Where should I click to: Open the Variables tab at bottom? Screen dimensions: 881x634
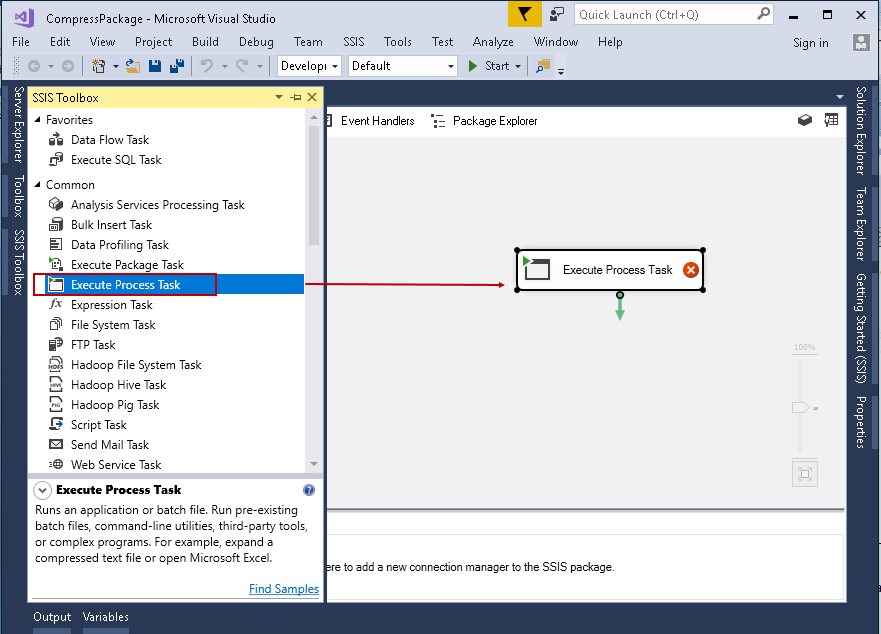[x=106, y=617]
